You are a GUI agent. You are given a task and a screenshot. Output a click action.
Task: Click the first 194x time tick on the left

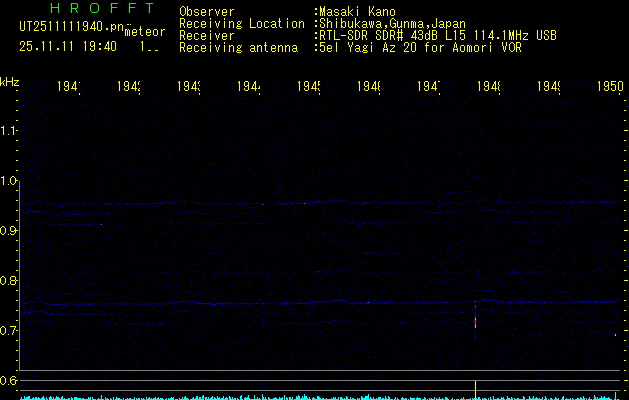click(x=68, y=87)
